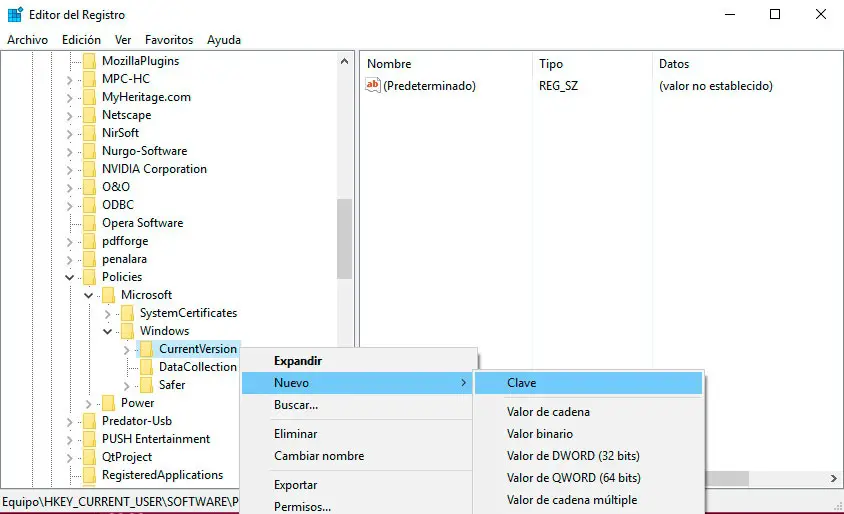Click the Predator-Usb folder icon
The width and height of the screenshot is (844, 514).
click(89, 421)
